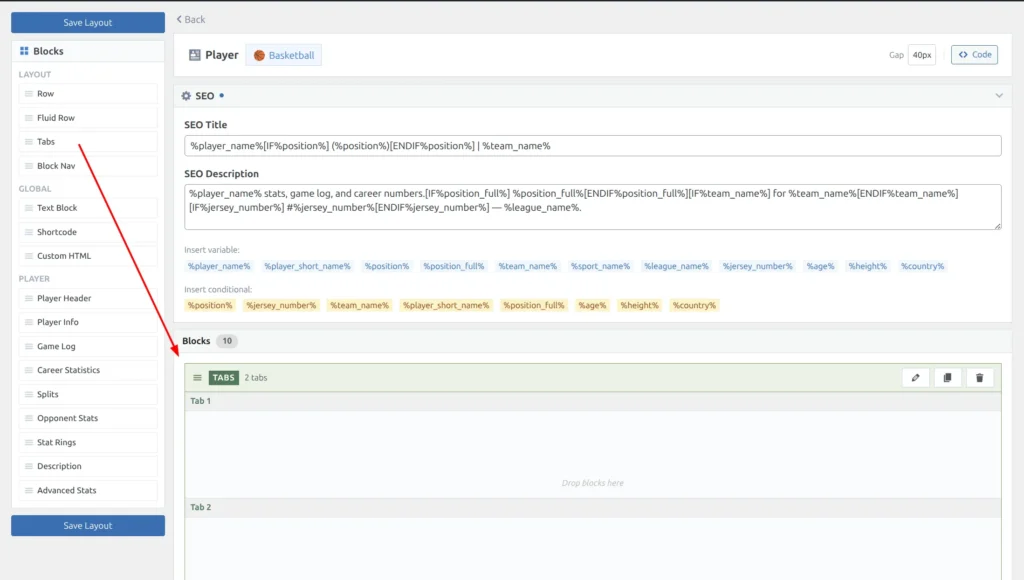Insert the blue %country% variable chip
The width and height of the screenshot is (1024, 580).
(922, 266)
